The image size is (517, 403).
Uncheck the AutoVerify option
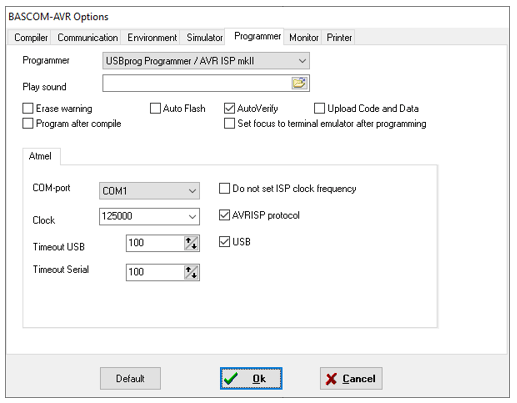coord(229,108)
